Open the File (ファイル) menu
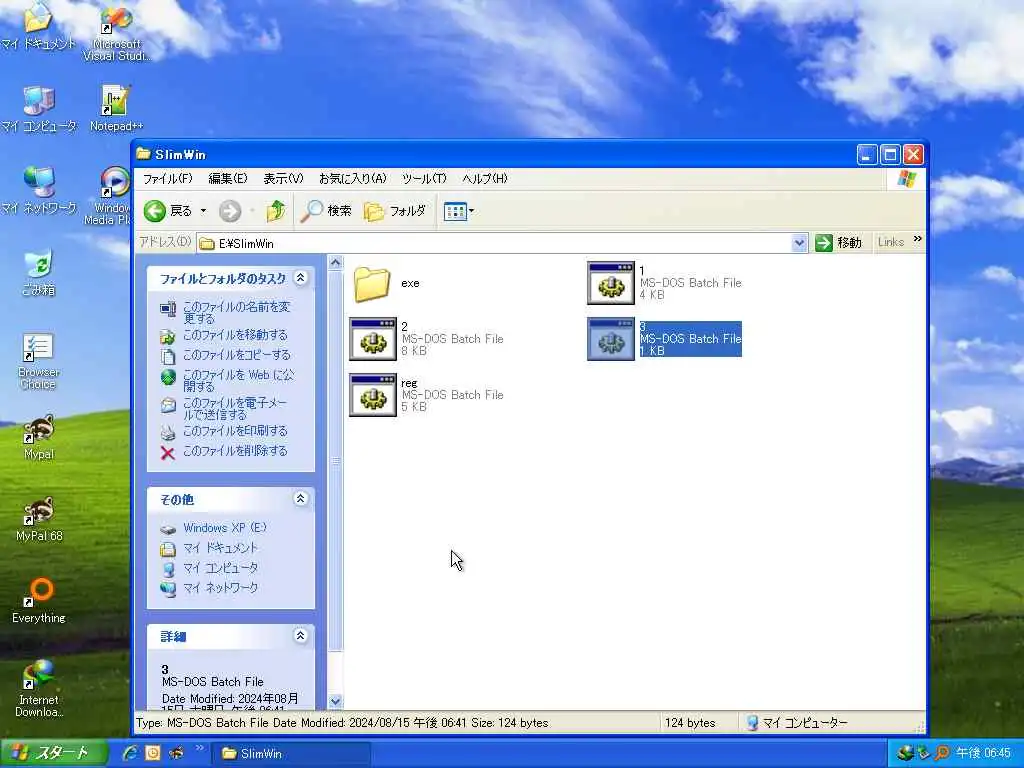 (167, 178)
